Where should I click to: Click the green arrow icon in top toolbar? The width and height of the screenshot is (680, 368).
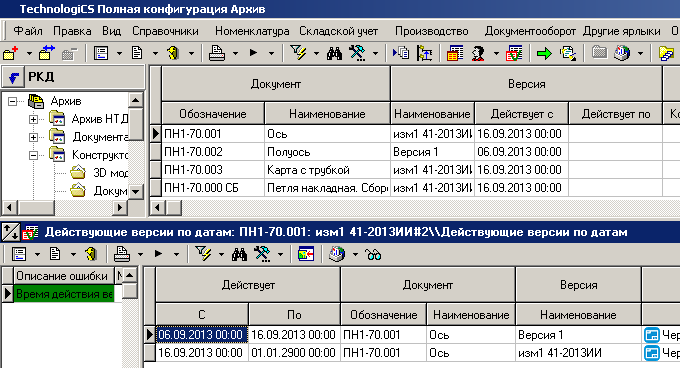coord(544,53)
